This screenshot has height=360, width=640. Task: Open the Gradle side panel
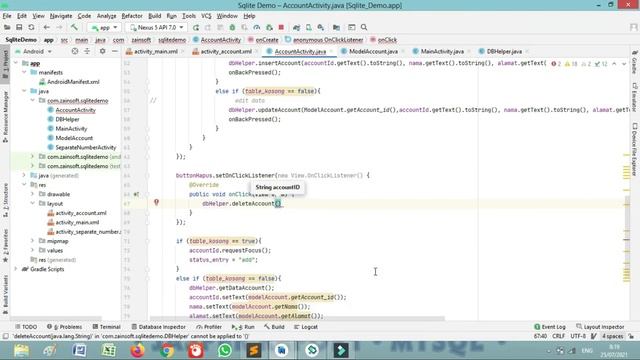pyautogui.click(x=635, y=63)
